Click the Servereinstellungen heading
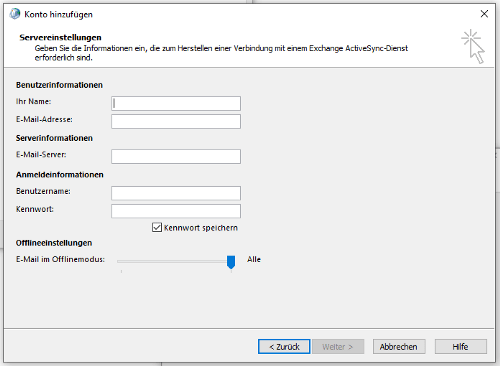Image resolution: width=500 pixels, height=366 pixels. click(60, 37)
